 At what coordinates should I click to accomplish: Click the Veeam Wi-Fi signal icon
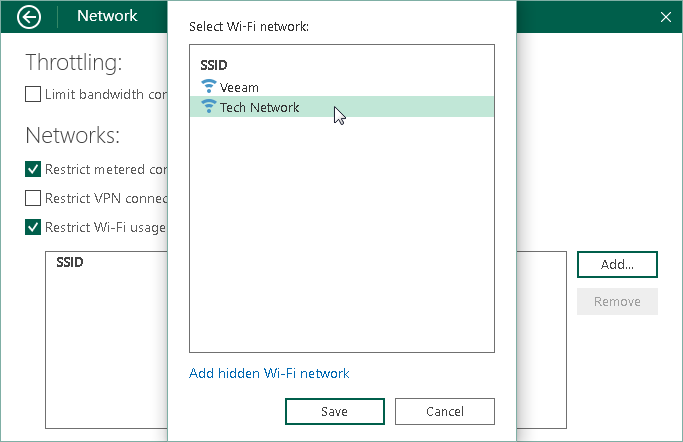point(208,87)
